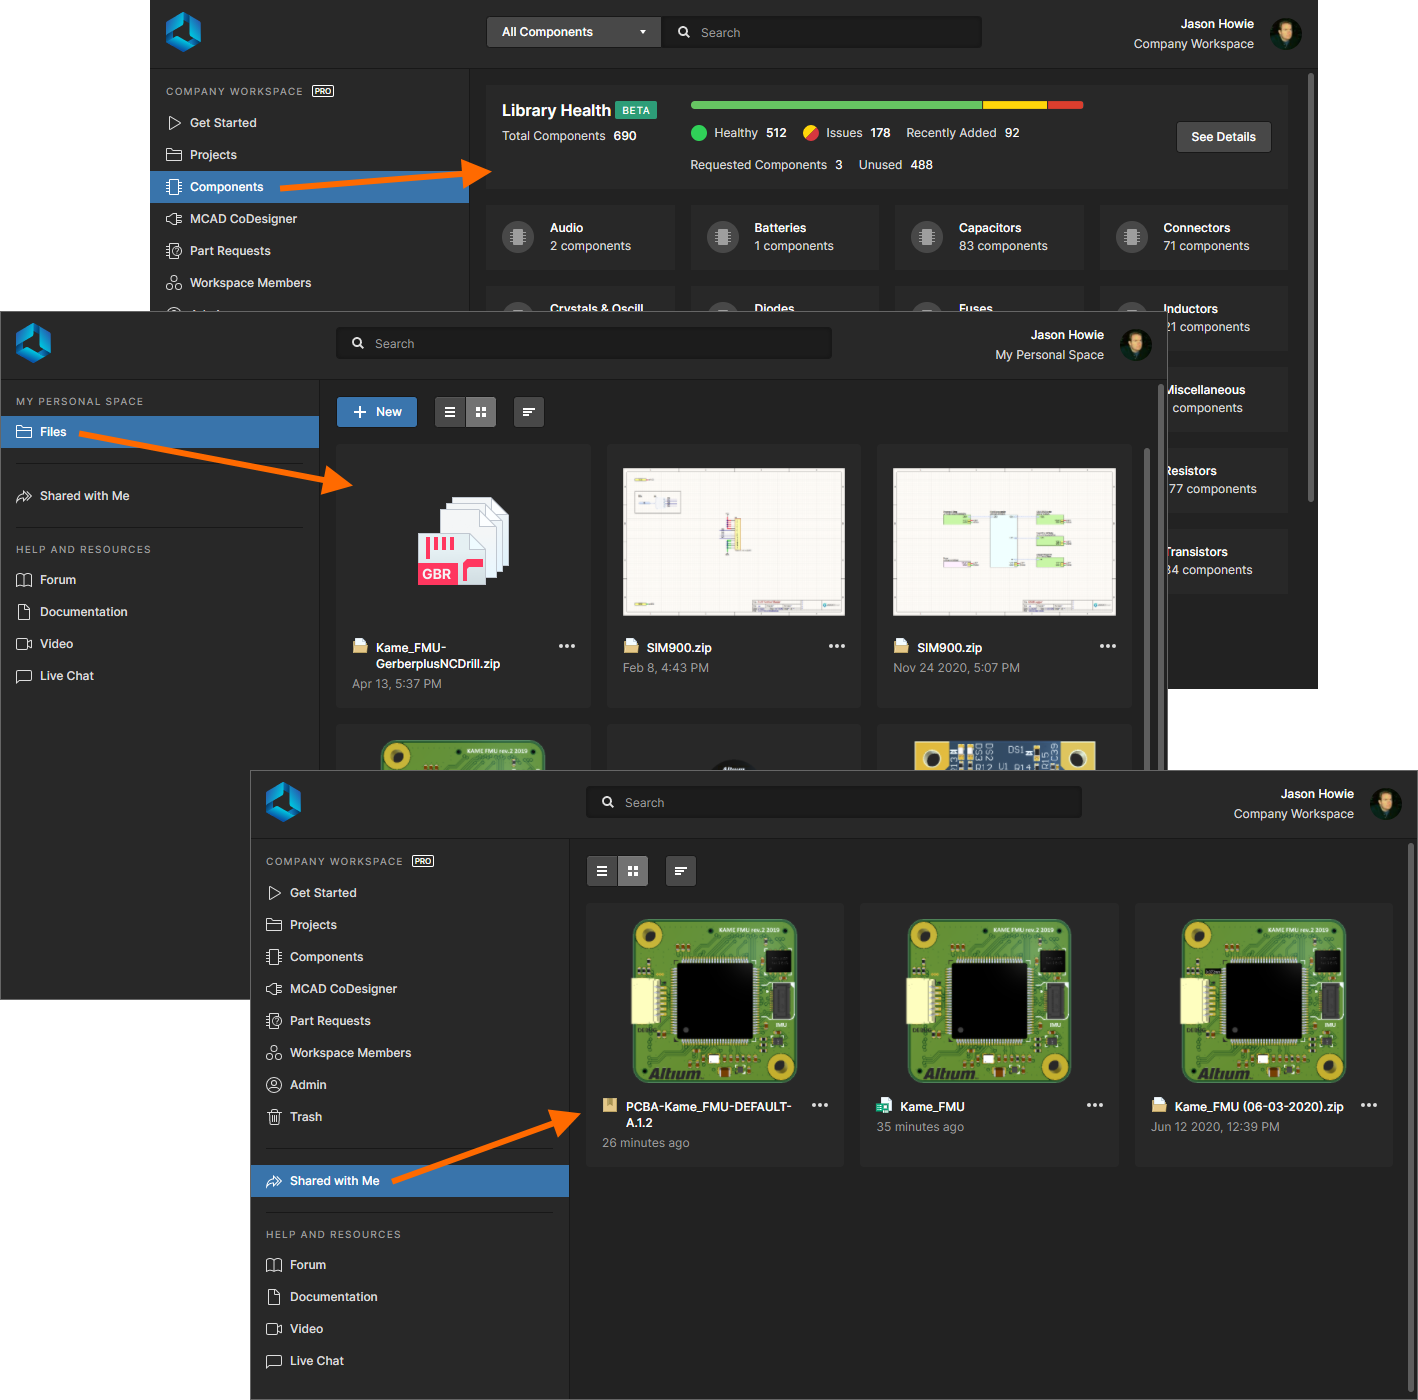
Task: Click Jason Howie's avatar in the top window
Action: click(1285, 34)
